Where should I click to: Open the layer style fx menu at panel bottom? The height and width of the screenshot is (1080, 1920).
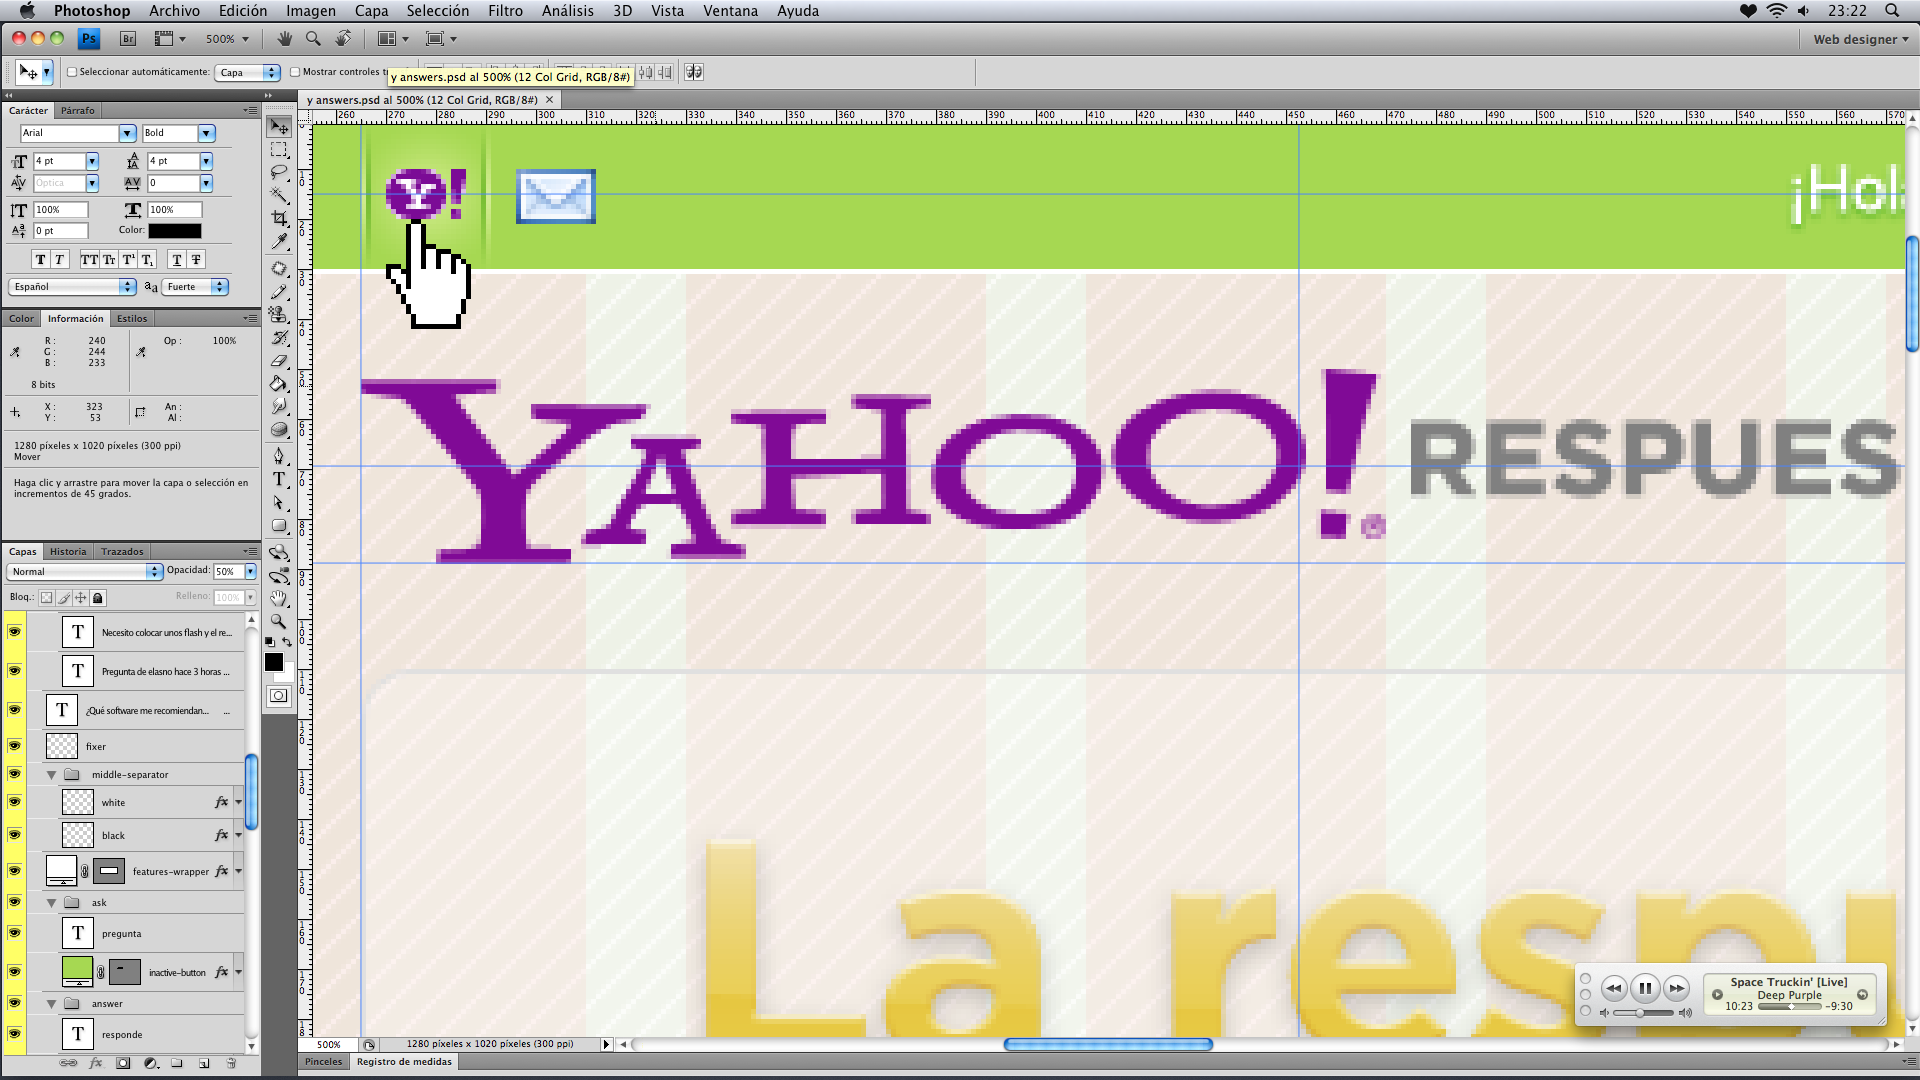click(x=96, y=1063)
